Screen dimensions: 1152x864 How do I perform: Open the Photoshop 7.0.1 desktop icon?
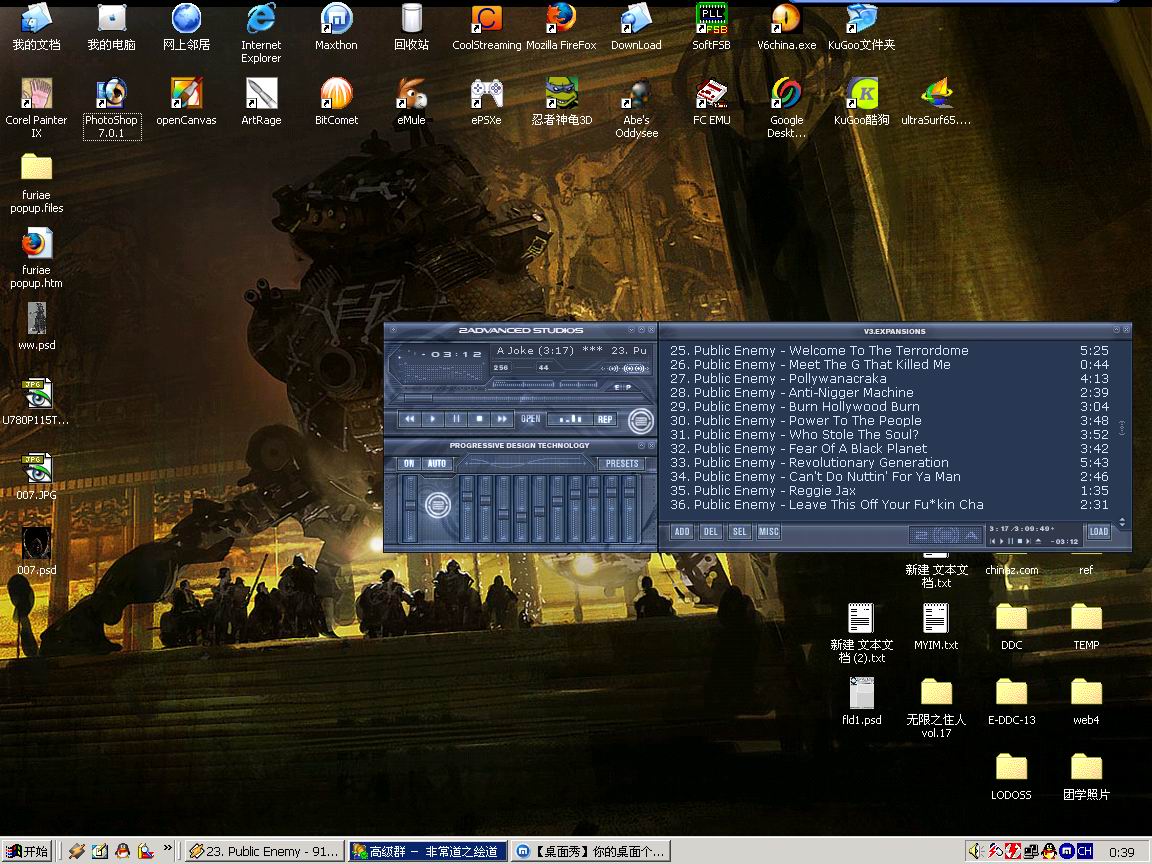(x=111, y=107)
